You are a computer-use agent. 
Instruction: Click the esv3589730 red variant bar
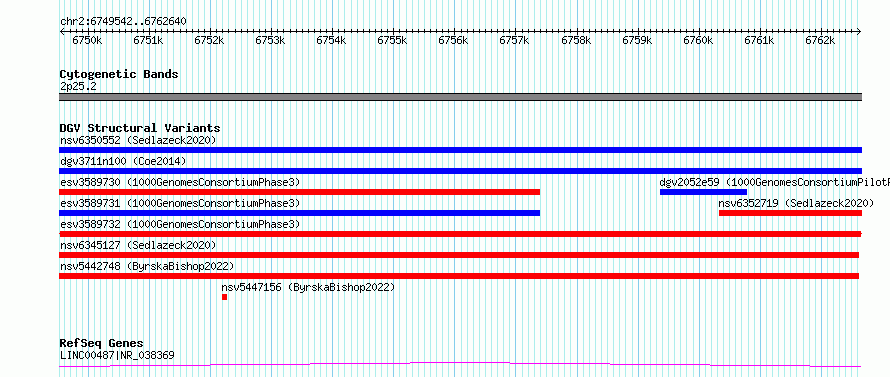pos(299,192)
